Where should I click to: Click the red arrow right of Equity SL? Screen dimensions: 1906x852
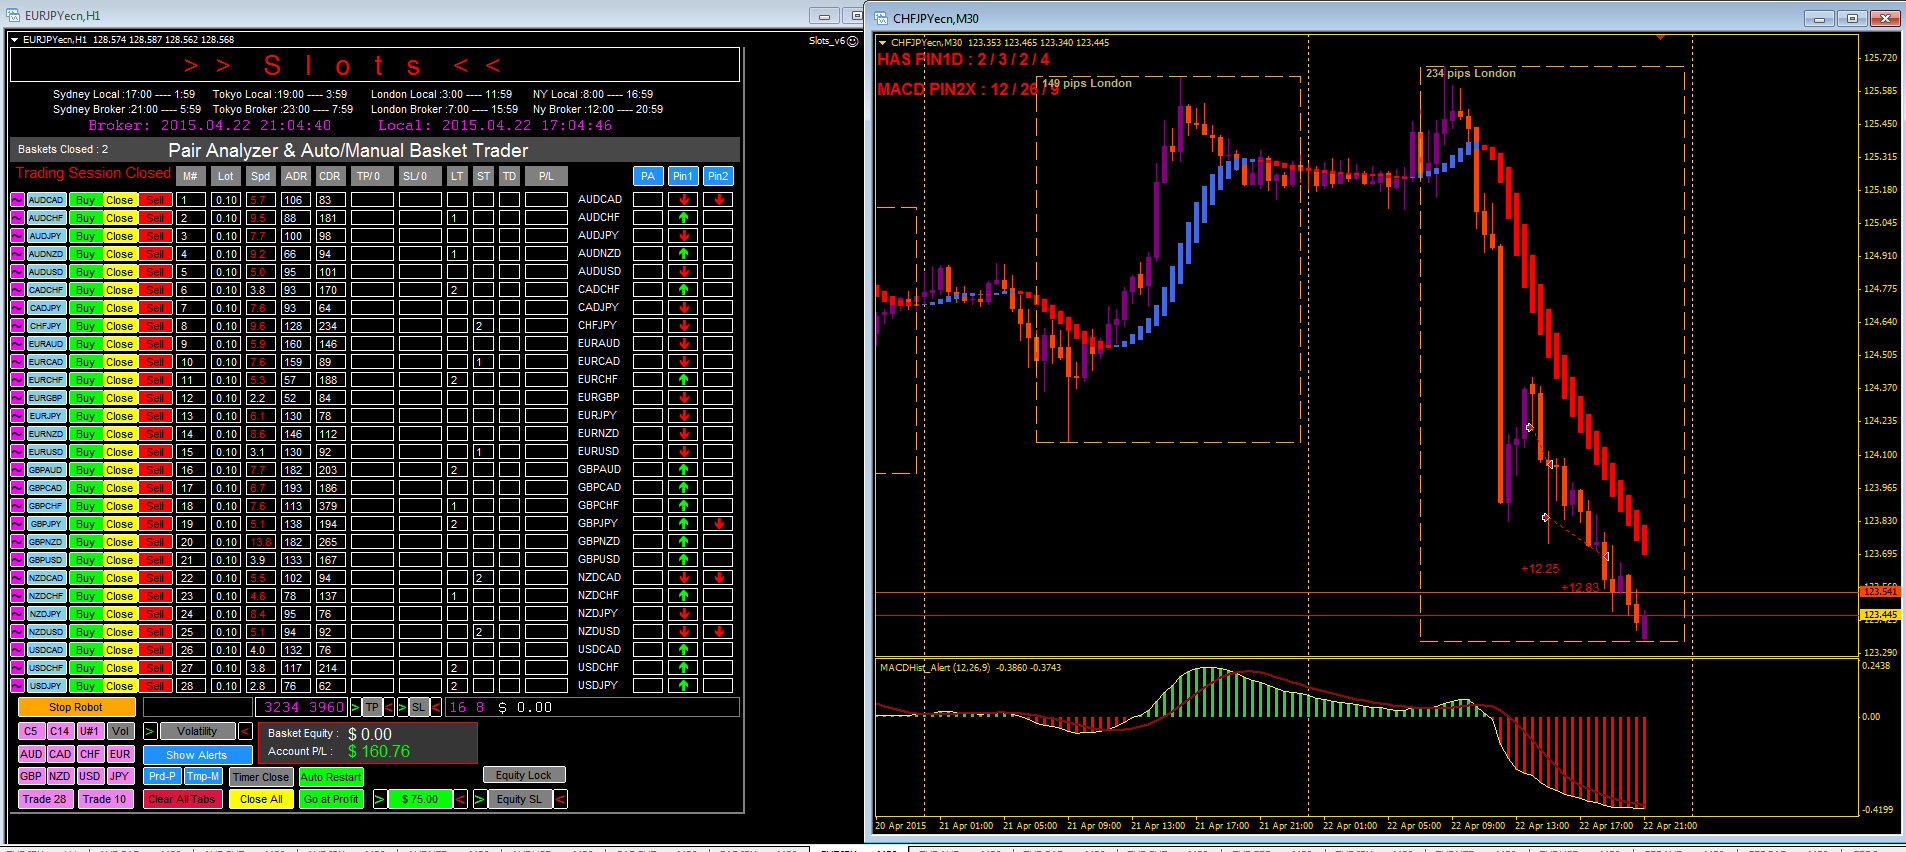(x=561, y=799)
